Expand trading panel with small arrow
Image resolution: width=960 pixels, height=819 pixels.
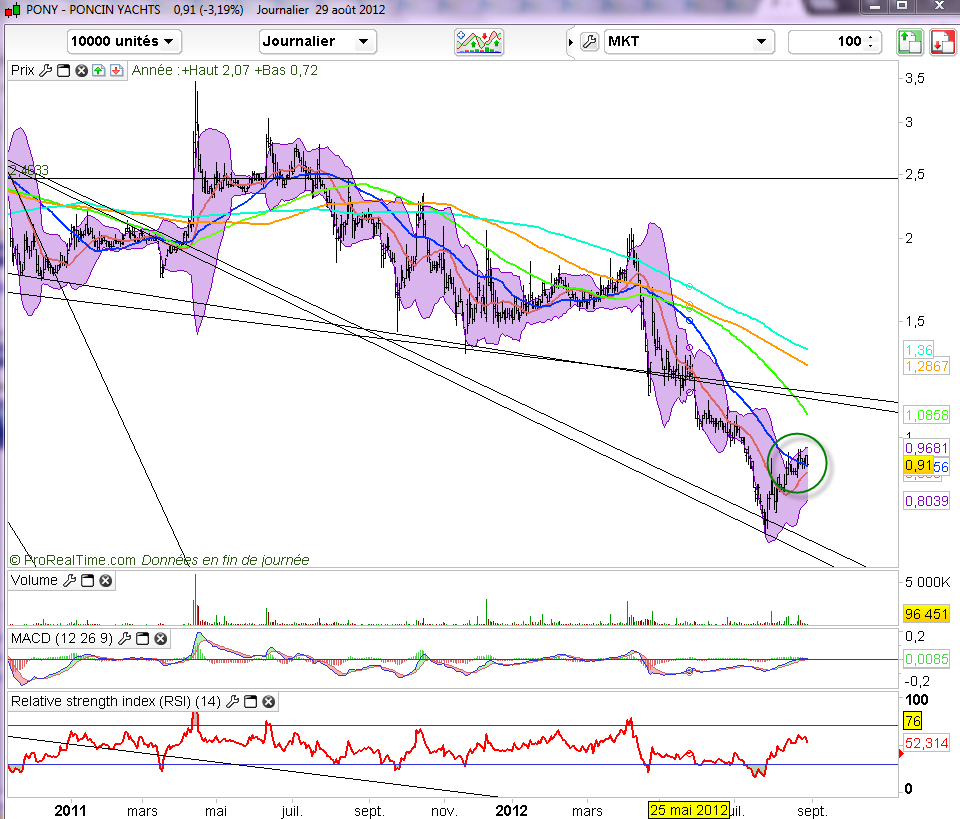[x=571, y=42]
